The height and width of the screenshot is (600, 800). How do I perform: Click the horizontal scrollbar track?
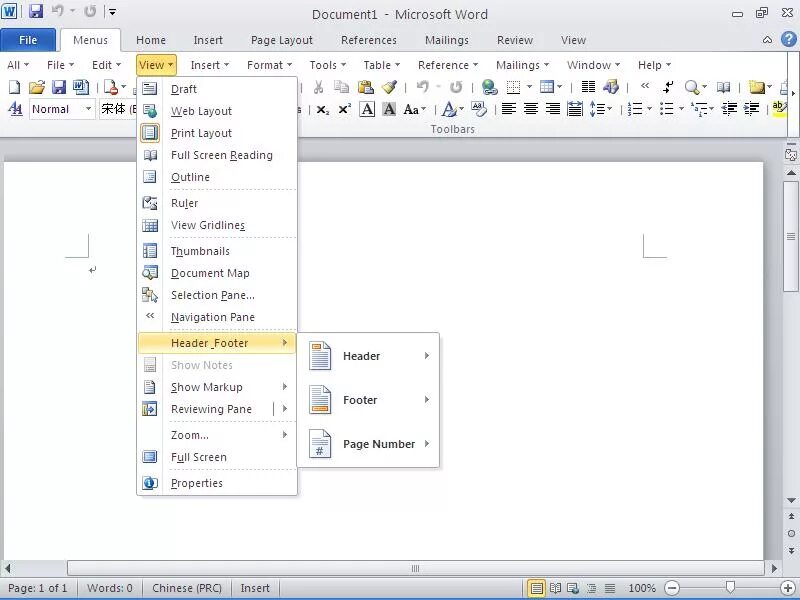[415, 568]
